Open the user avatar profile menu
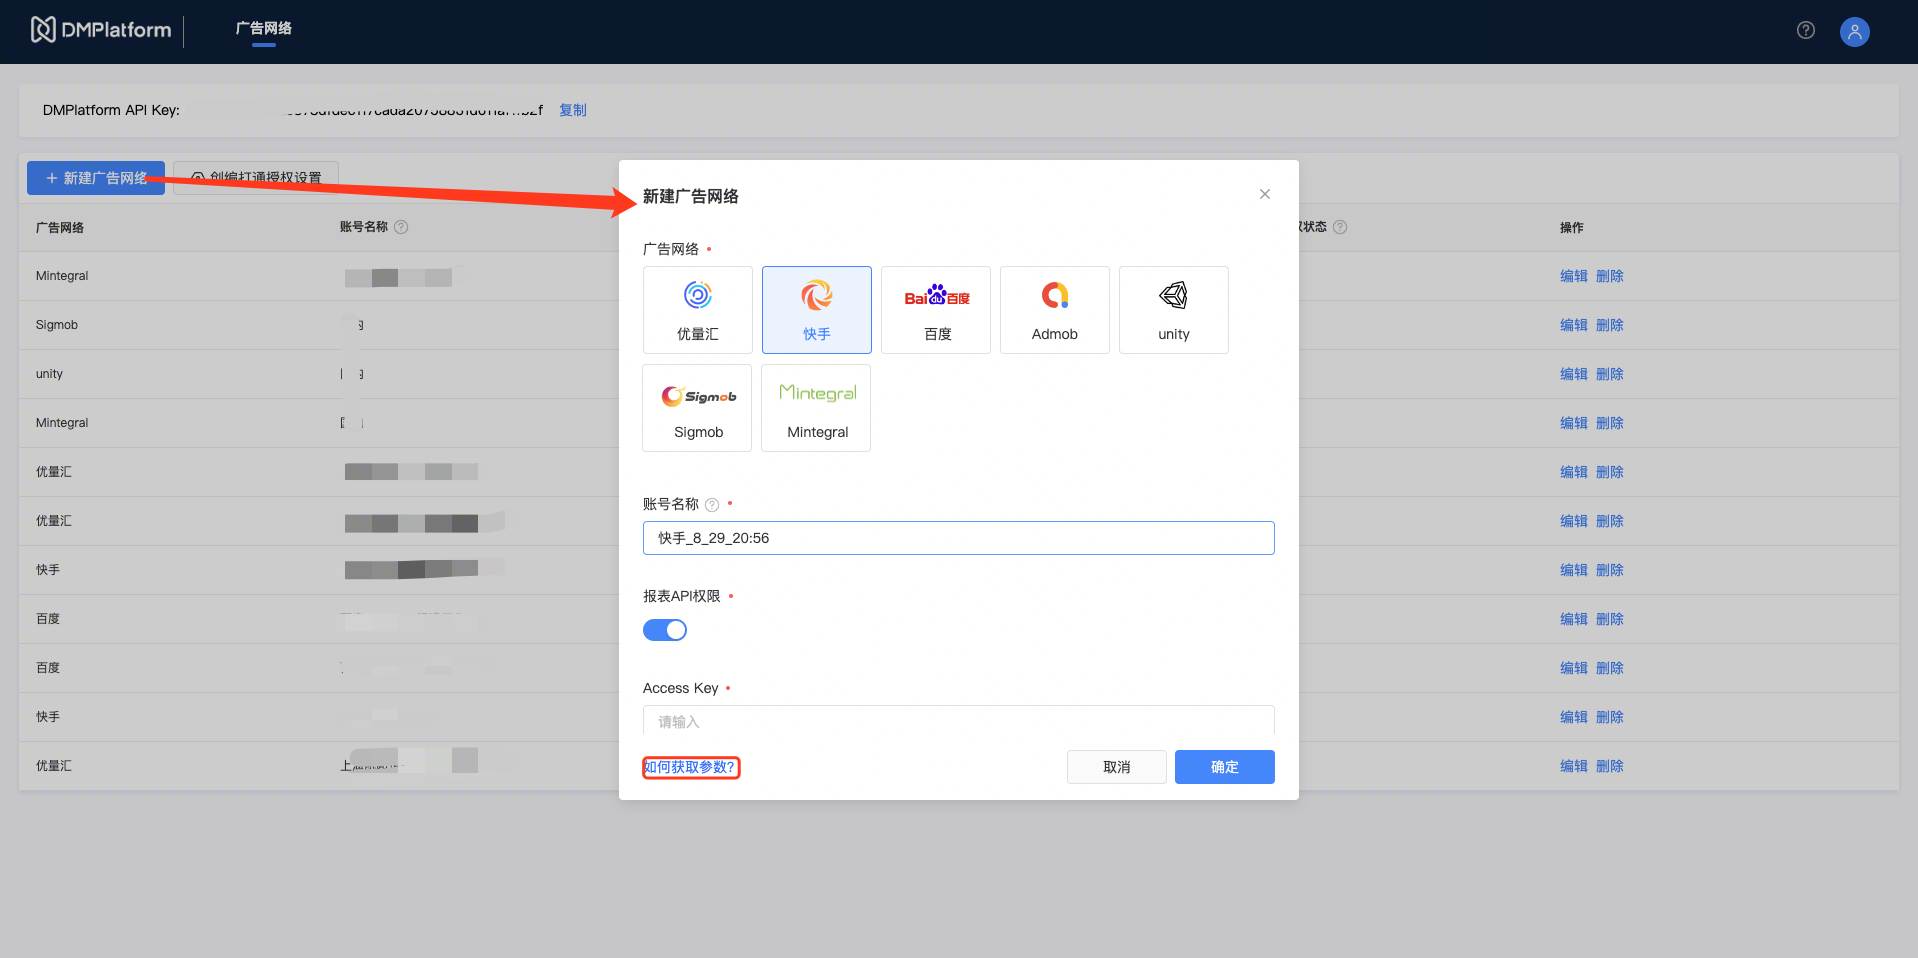Image resolution: width=1918 pixels, height=958 pixels. [x=1854, y=32]
